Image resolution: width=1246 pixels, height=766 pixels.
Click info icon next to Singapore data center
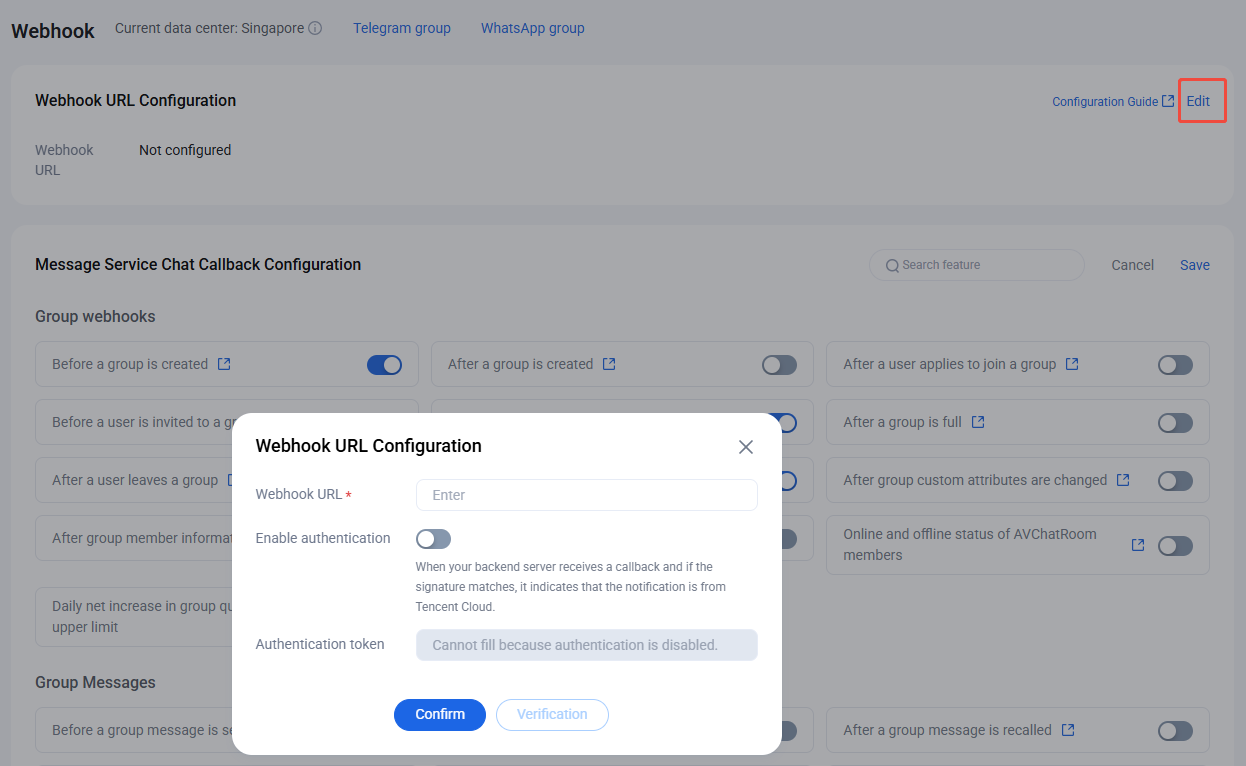tap(315, 29)
